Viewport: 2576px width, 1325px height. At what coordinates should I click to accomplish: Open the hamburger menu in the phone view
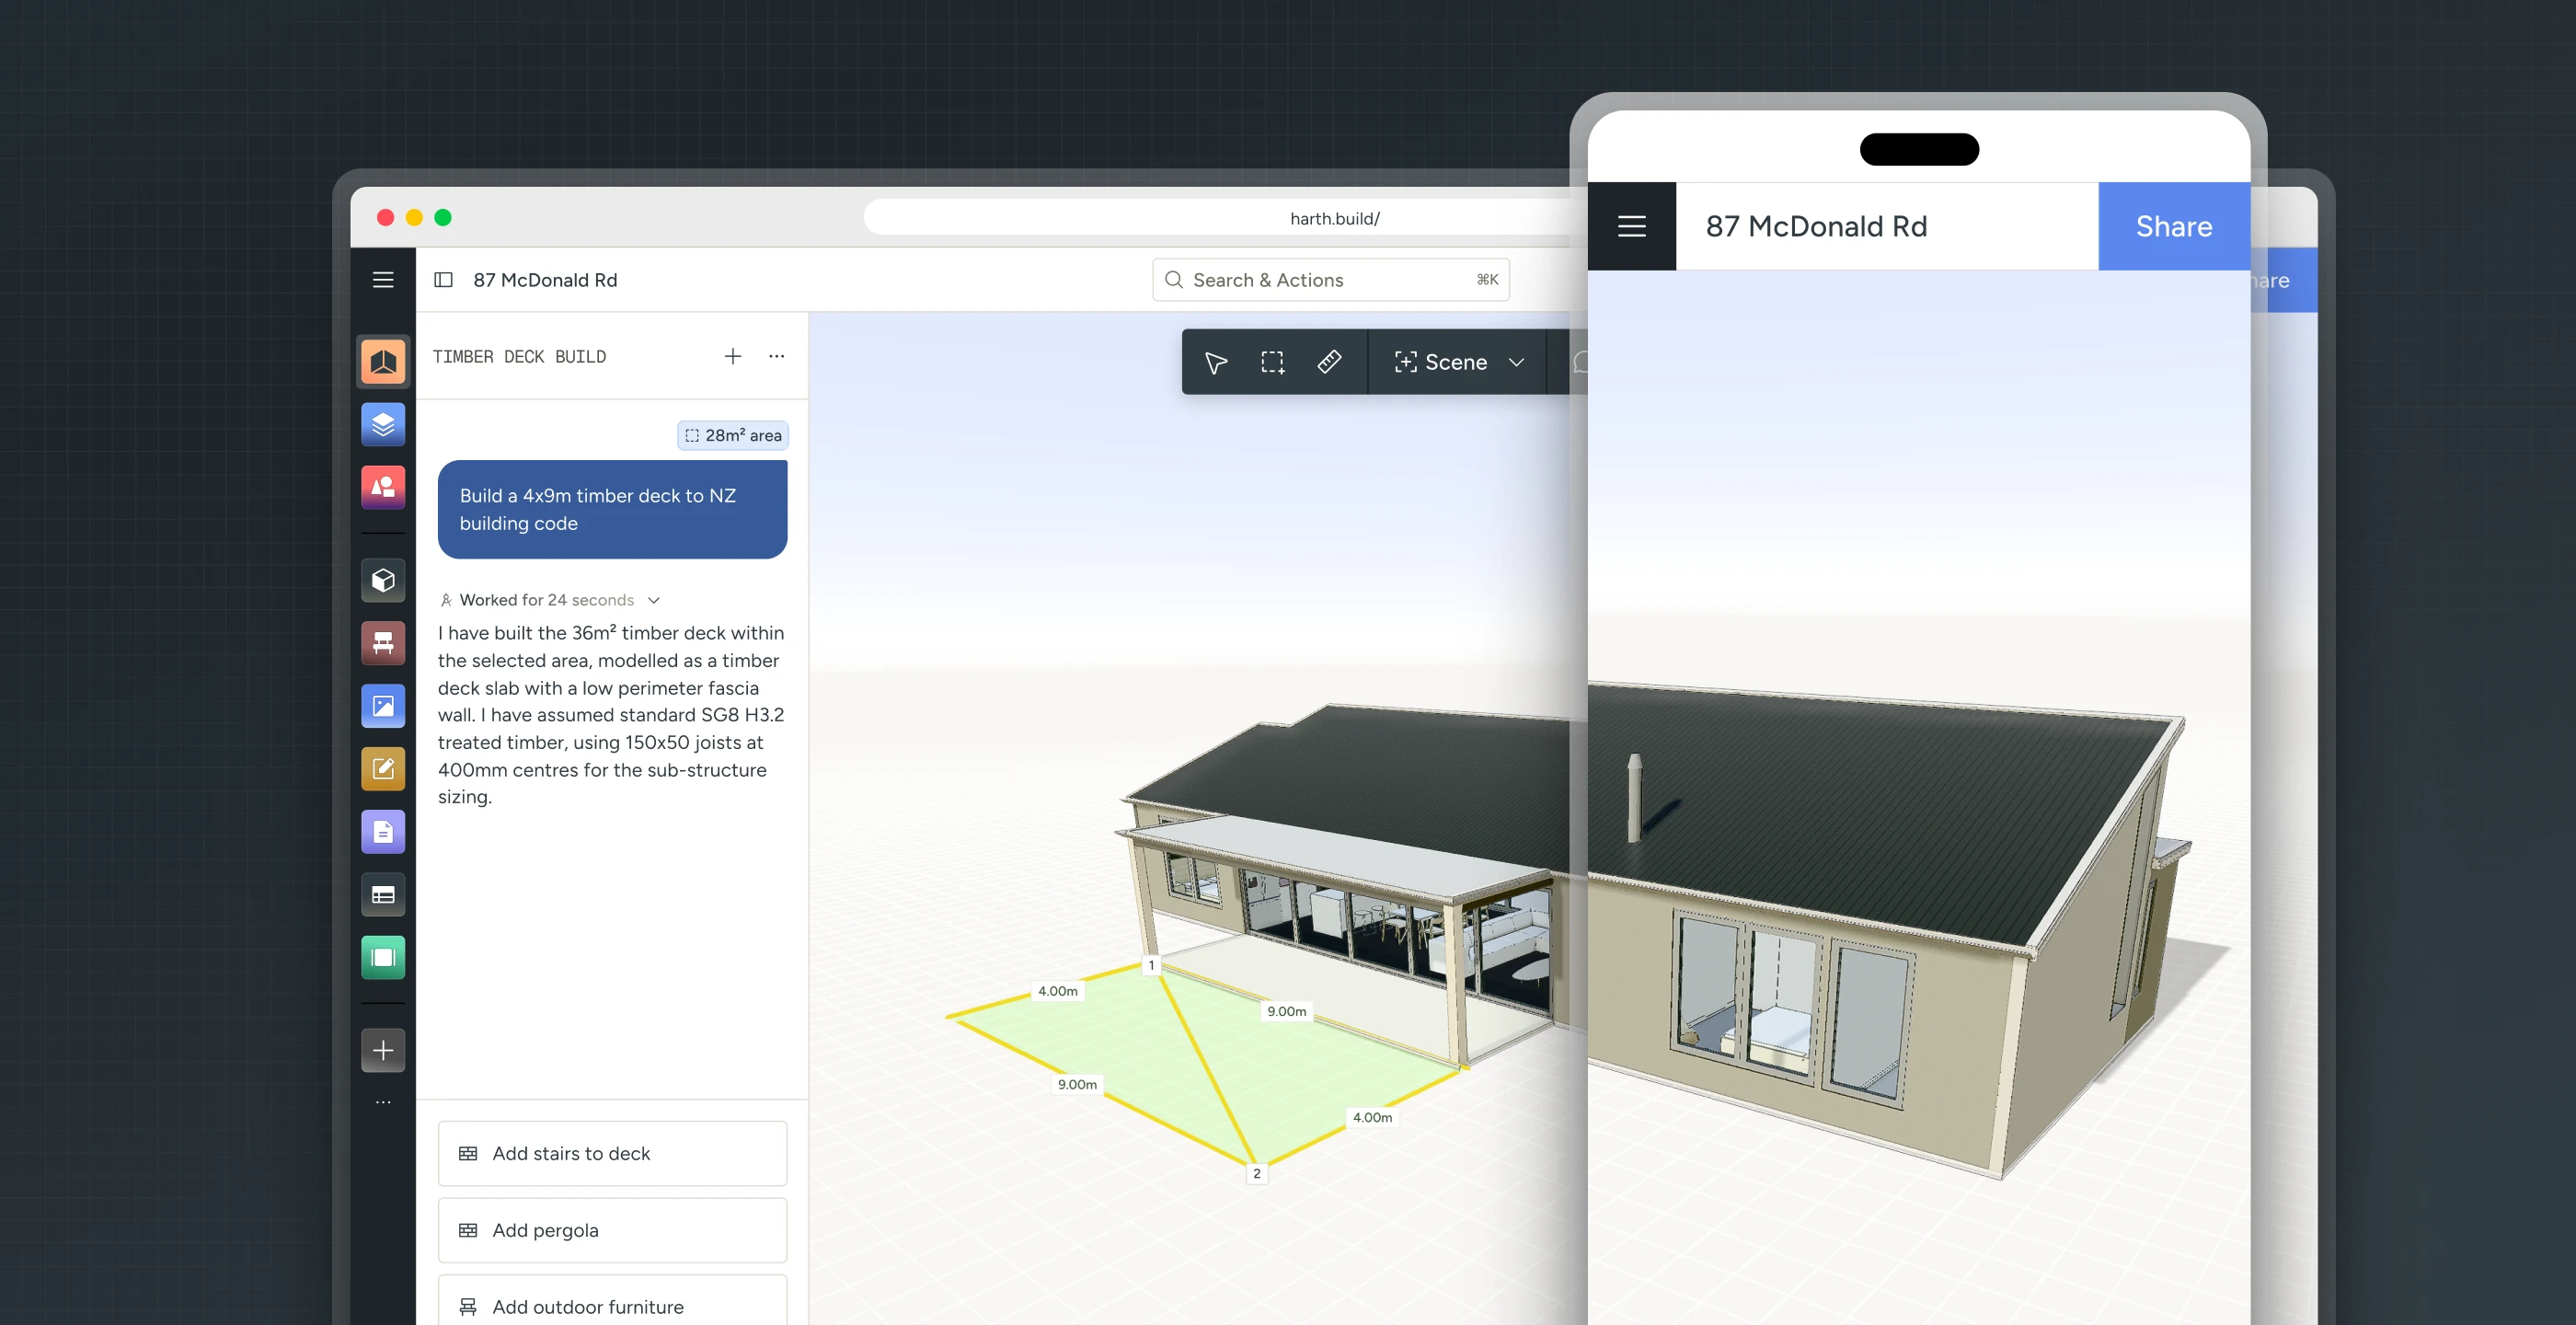[1632, 226]
